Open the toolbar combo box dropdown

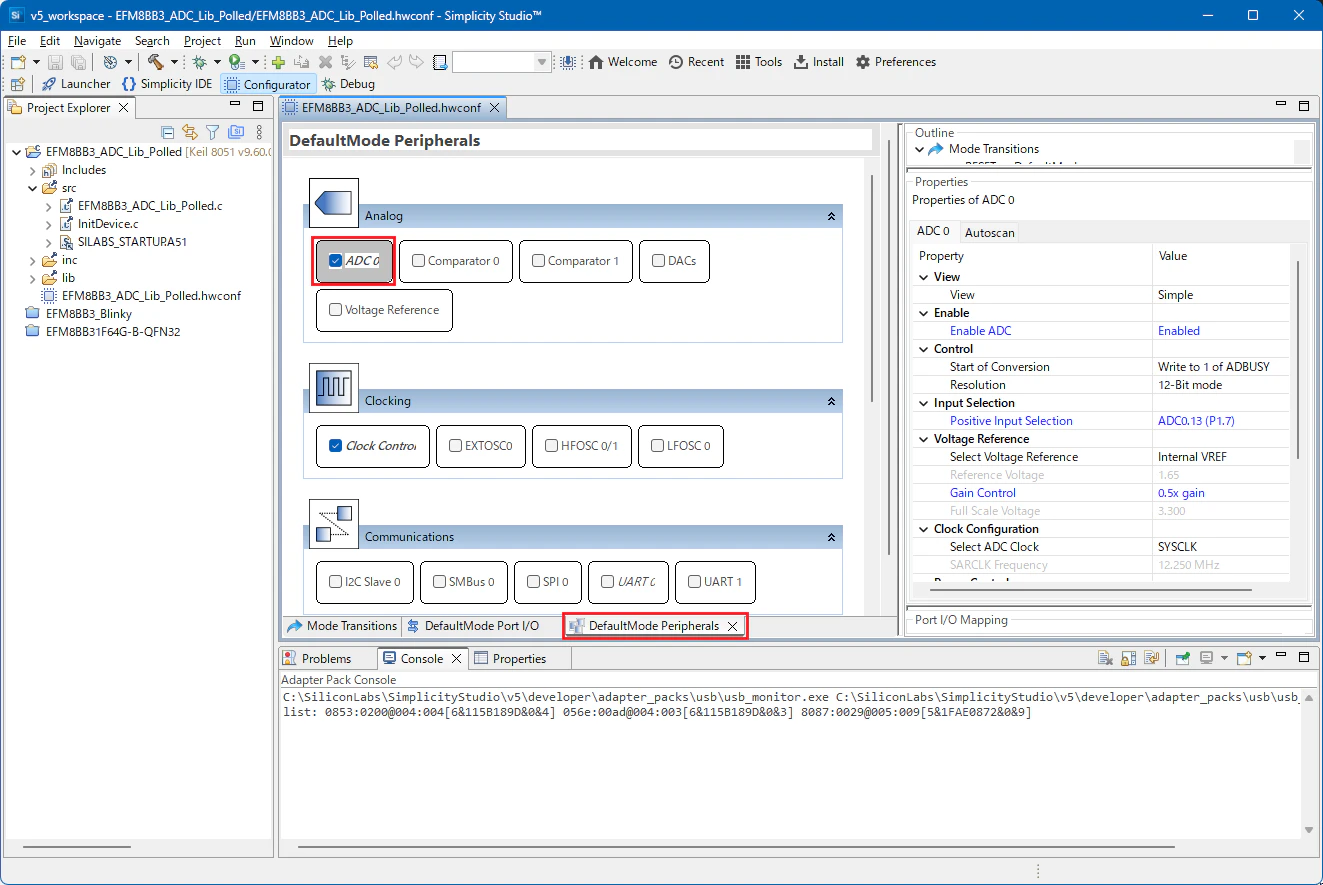coord(543,62)
